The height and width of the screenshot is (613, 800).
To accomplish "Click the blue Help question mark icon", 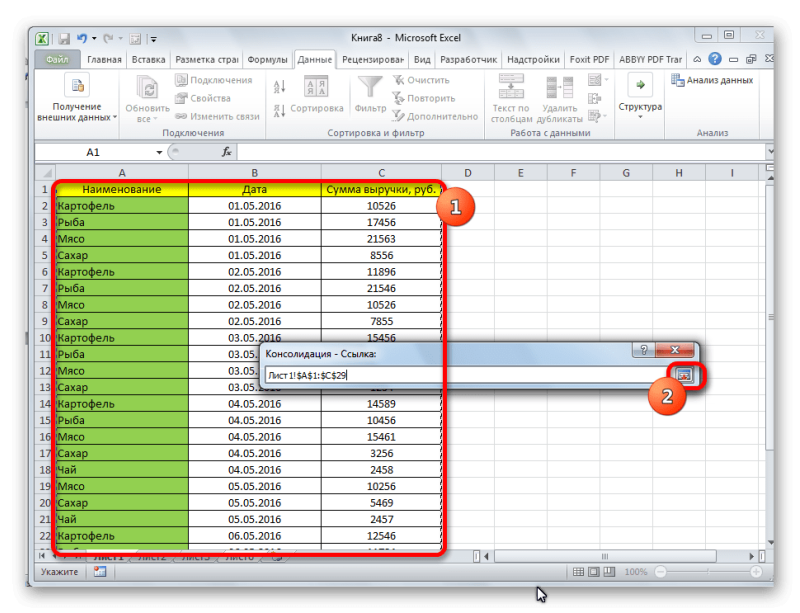I will click(x=715, y=59).
